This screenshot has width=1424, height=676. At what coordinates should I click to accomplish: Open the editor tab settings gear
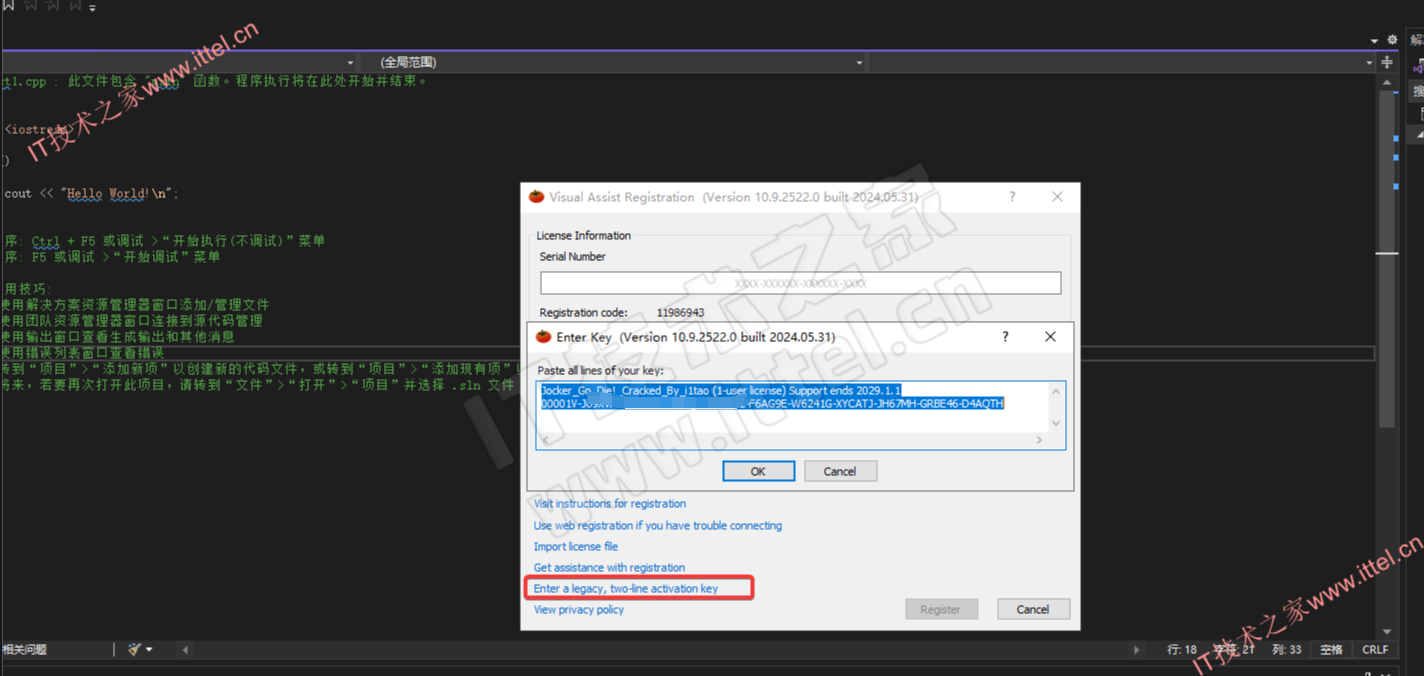(x=1392, y=40)
